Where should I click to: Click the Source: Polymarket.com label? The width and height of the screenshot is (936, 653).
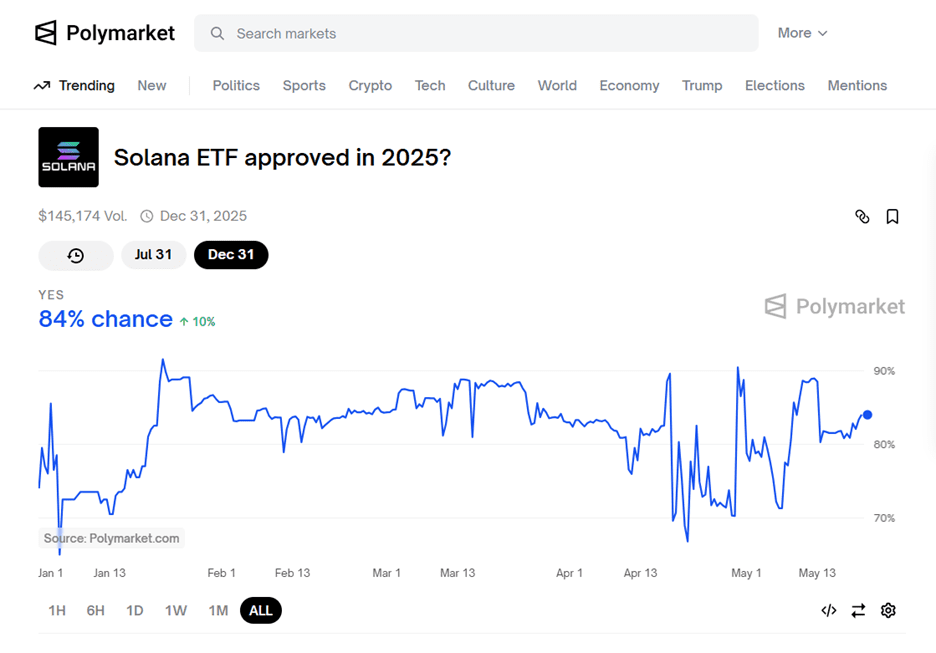click(x=111, y=538)
